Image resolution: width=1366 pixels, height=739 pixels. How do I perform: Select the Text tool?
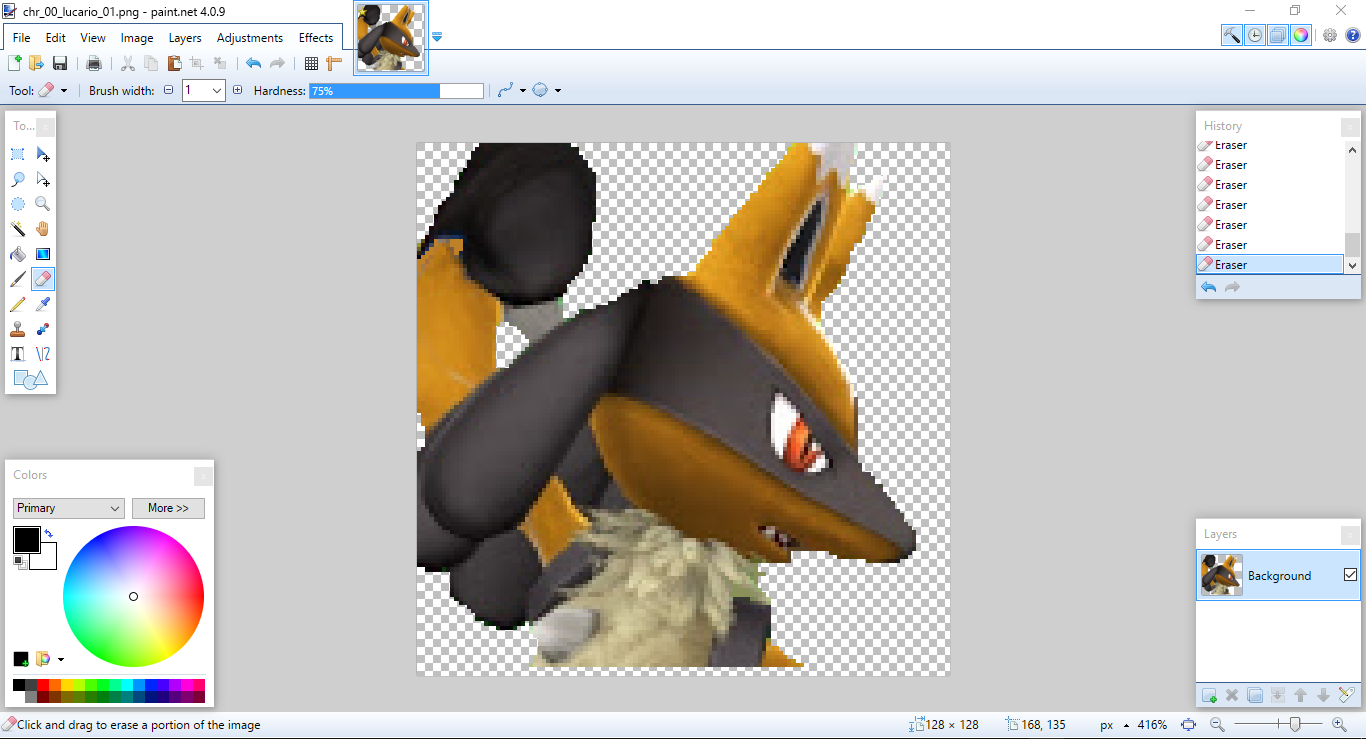tap(17, 353)
